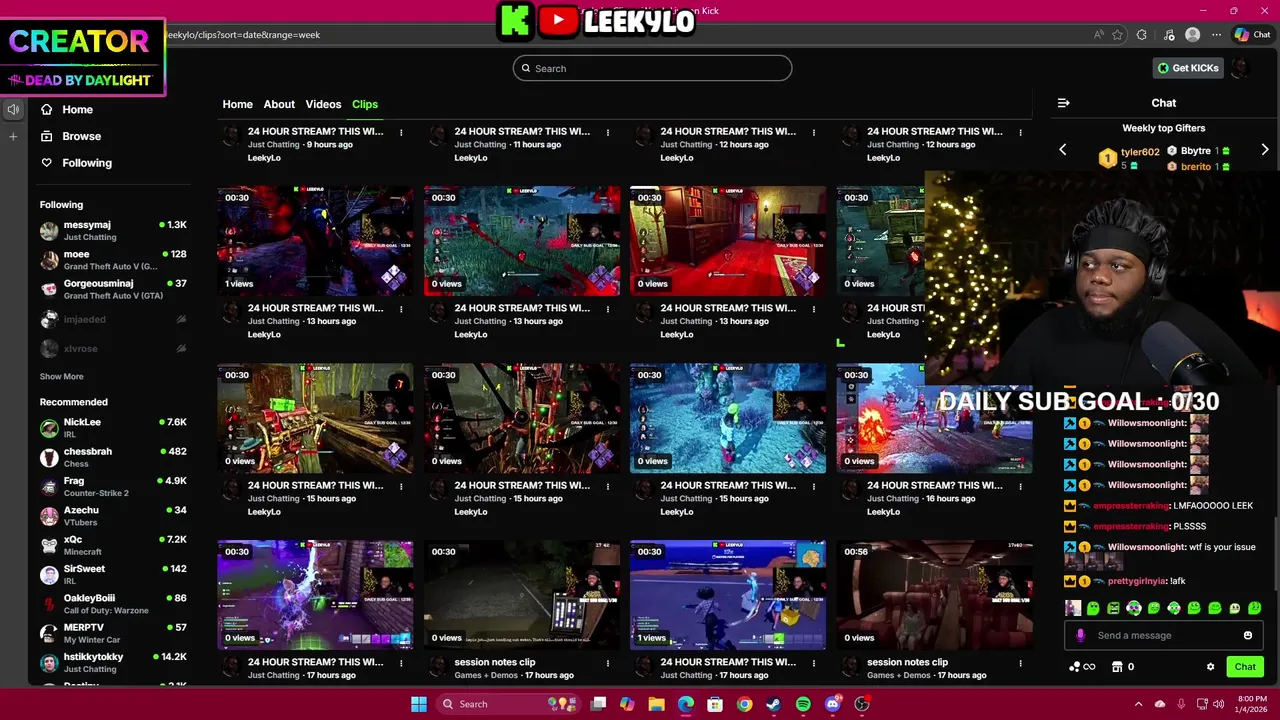Image resolution: width=1280 pixels, height=720 pixels.
Task: Open browser Extensions puzzle icon
Action: [x=1142, y=34]
